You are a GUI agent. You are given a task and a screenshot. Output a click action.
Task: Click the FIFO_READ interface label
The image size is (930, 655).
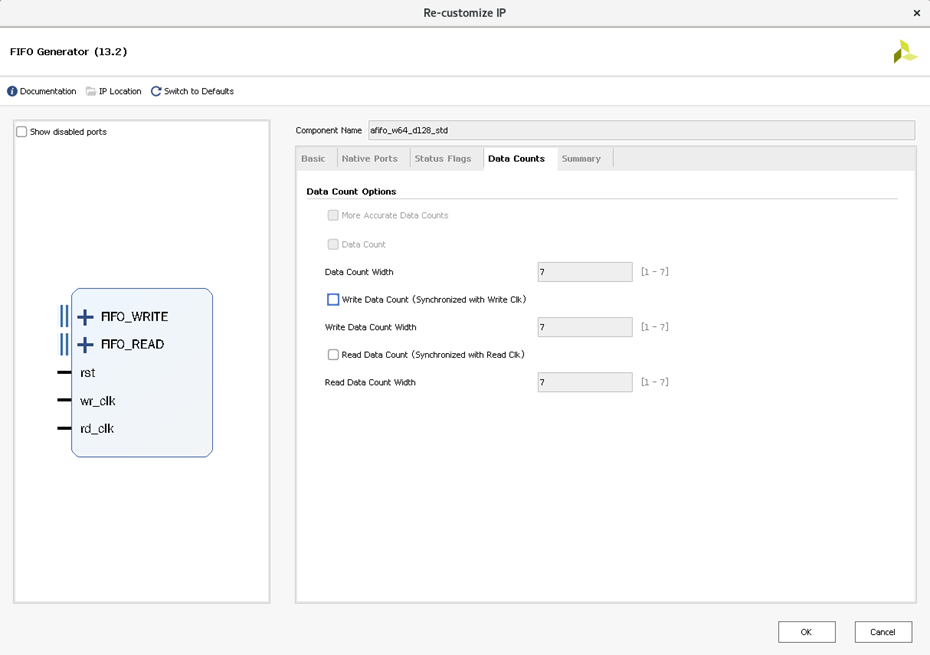[133, 344]
